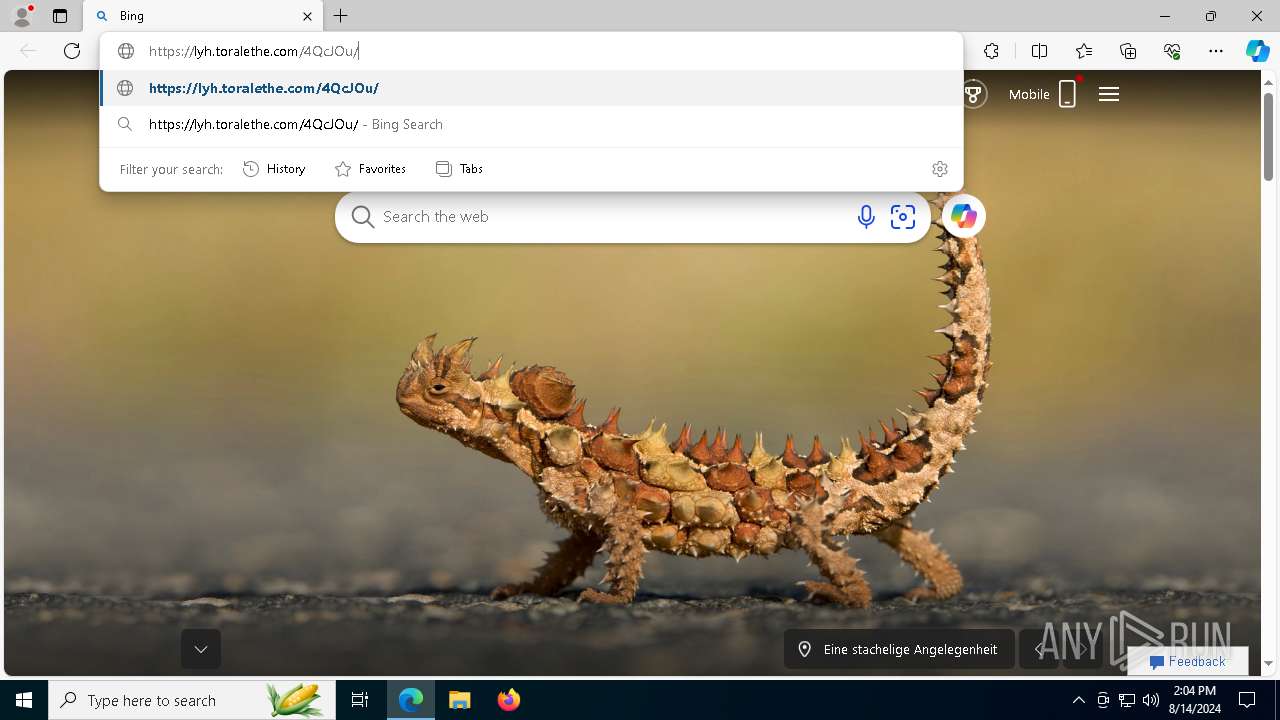Filter search by History

[274, 169]
